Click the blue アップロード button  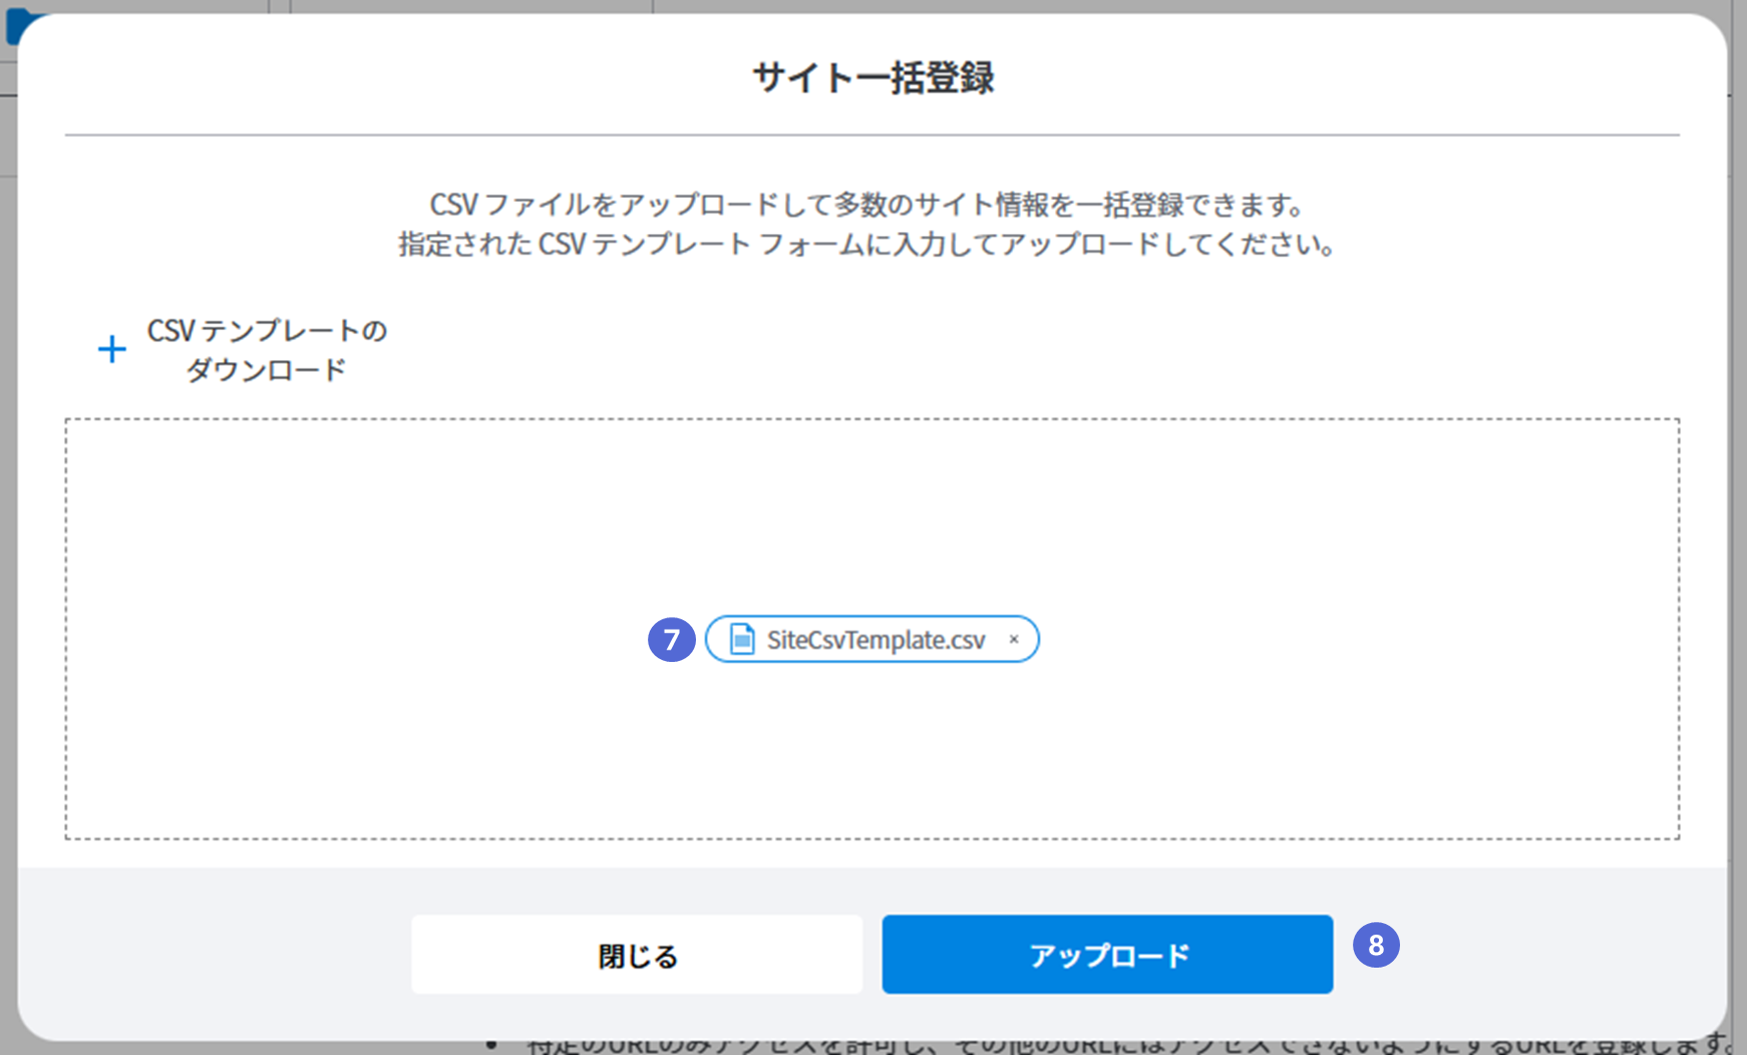pyautogui.click(x=1107, y=954)
